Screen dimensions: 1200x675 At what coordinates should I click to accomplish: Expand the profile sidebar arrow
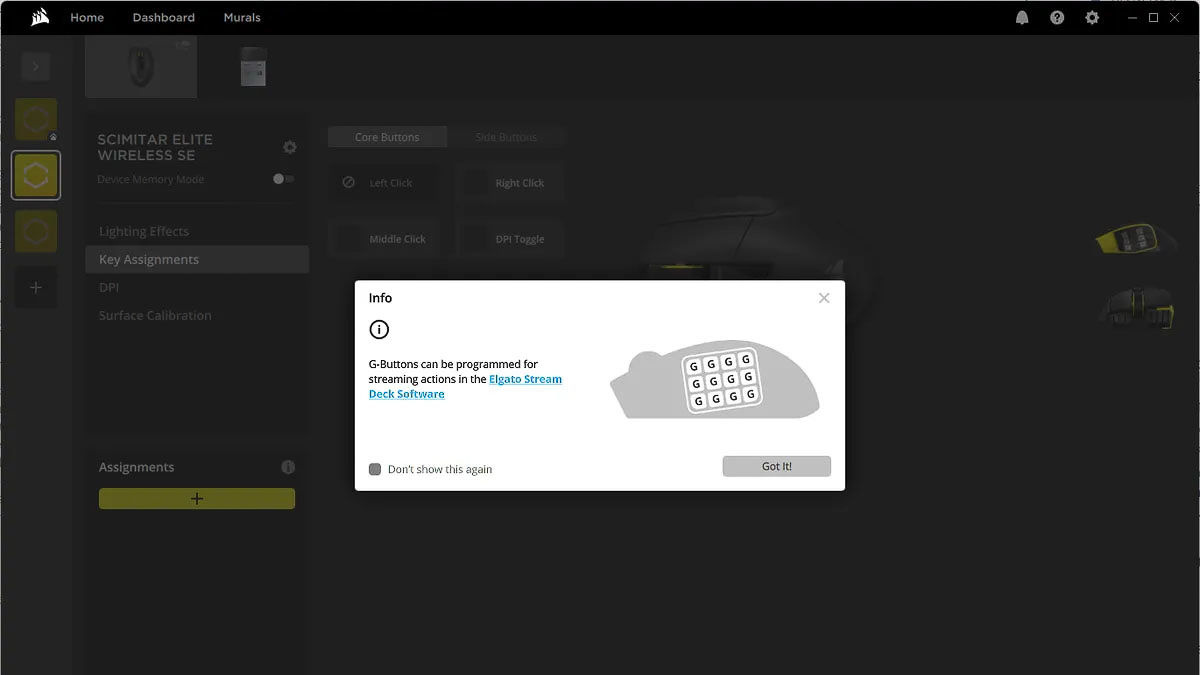36,67
